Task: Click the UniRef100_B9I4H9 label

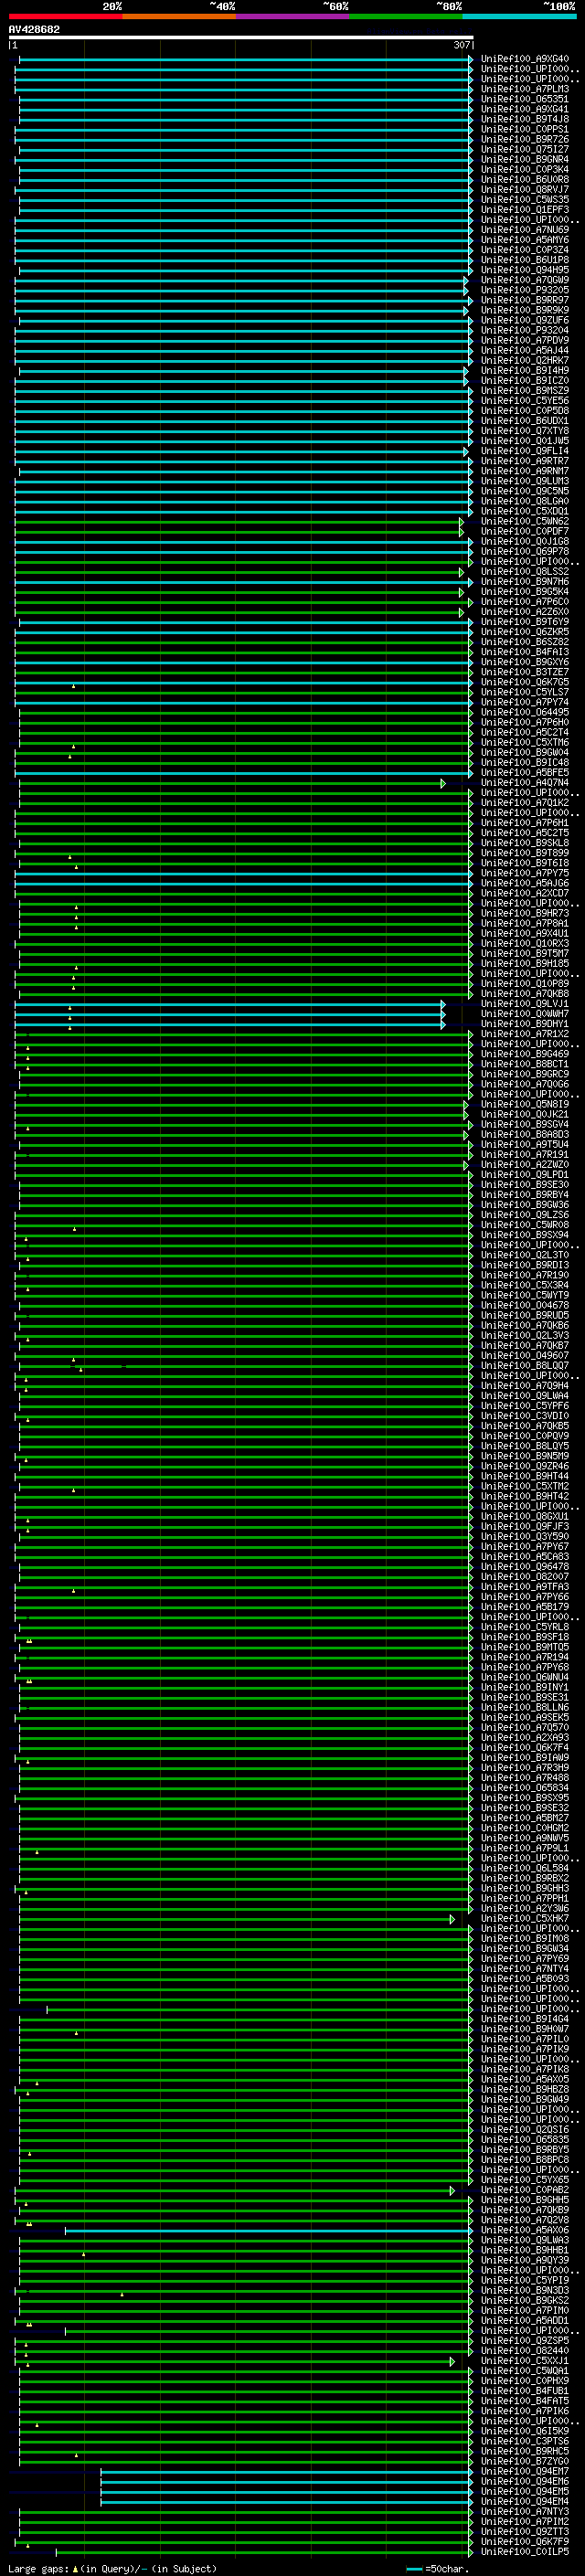Action: pyautogui.click(x=524, y=370)
